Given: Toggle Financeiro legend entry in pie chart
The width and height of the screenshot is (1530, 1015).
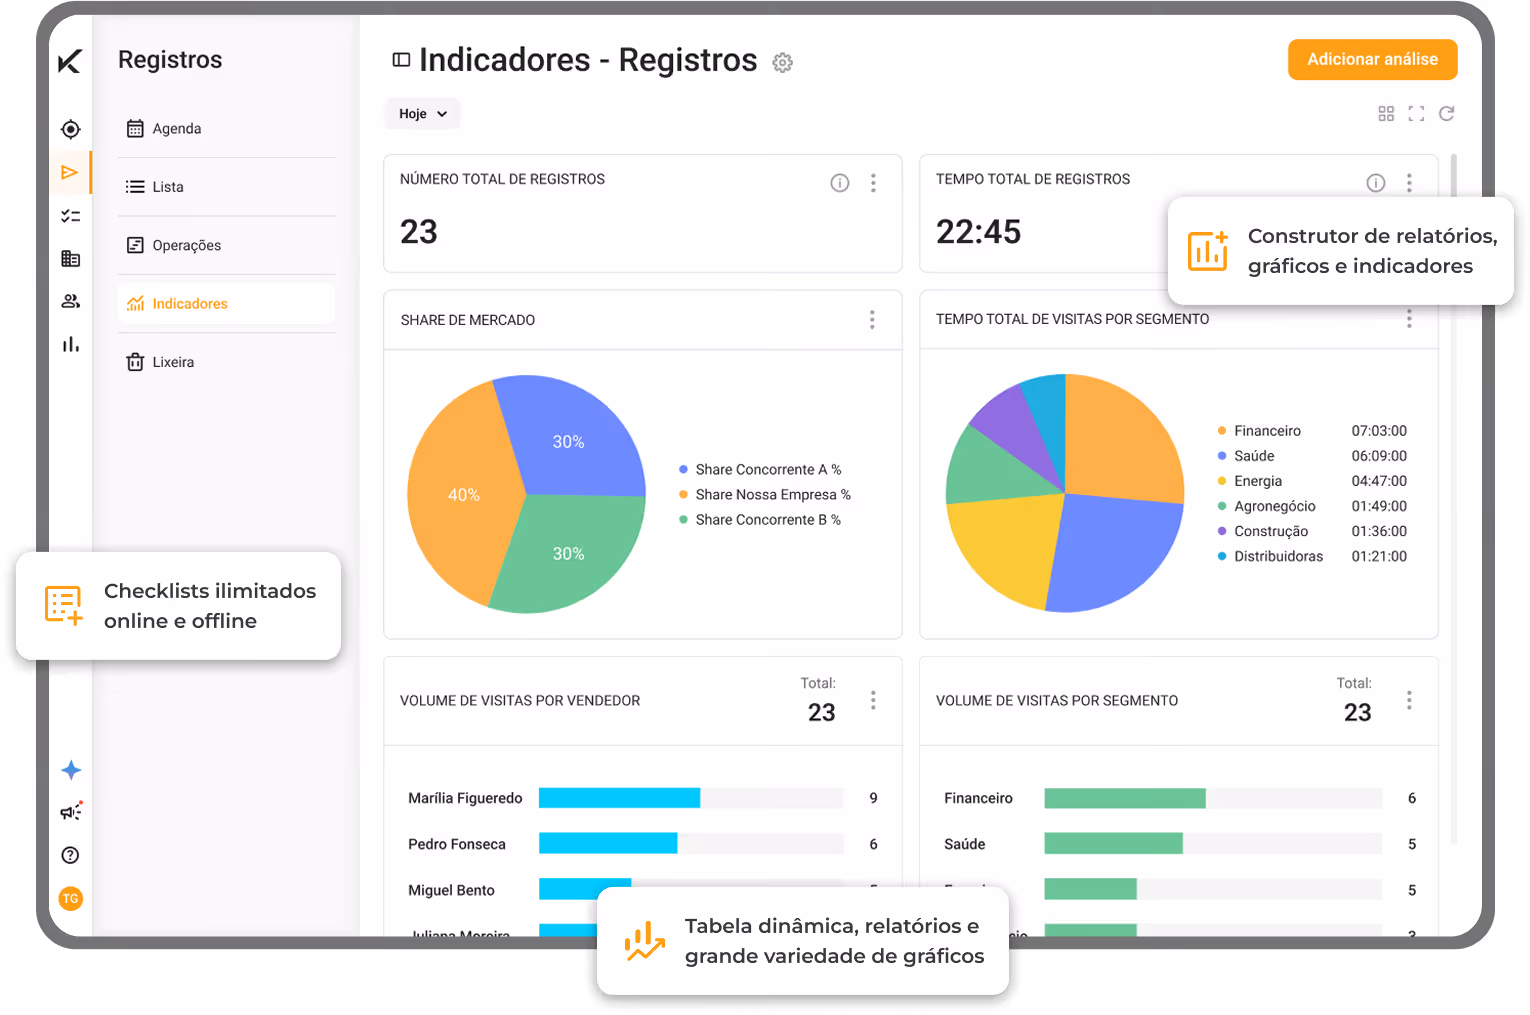Looking at the screenshot, I should (1259, 431).
